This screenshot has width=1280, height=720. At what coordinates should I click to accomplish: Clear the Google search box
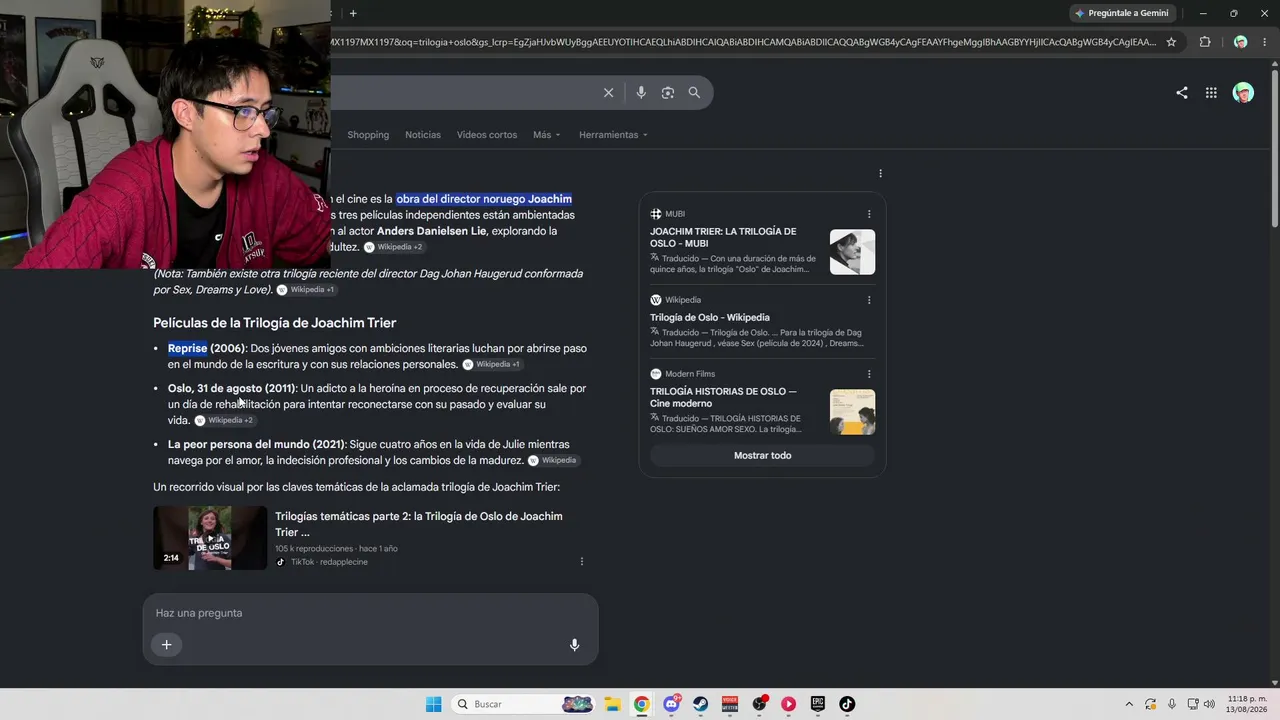[x=608, y=93]
